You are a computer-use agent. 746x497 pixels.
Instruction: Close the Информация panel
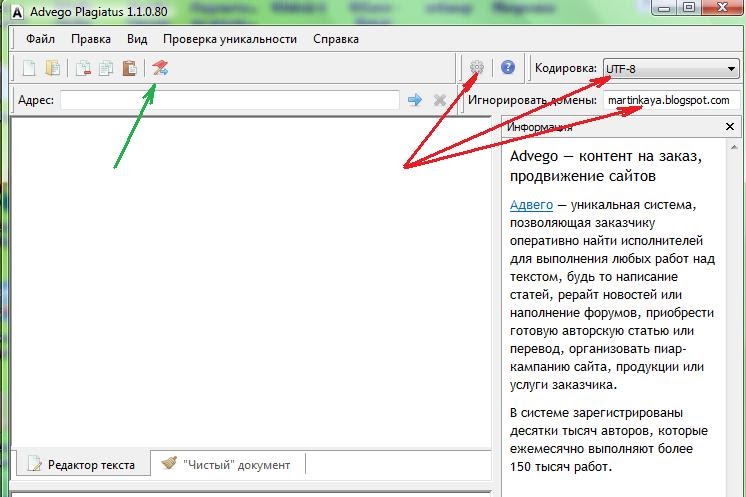730,127
